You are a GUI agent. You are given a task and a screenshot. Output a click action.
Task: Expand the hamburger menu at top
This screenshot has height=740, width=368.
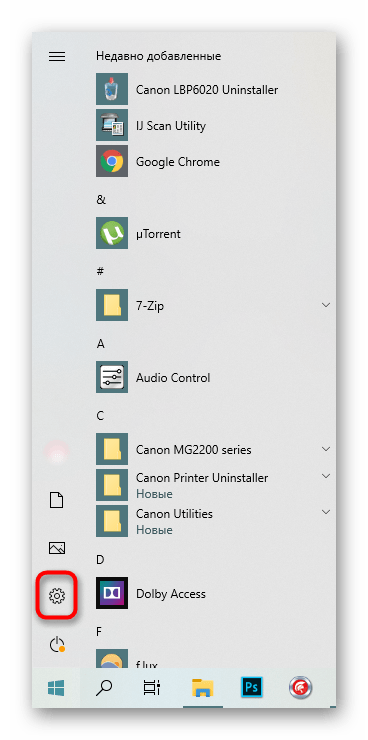click(x=57, y=57)
